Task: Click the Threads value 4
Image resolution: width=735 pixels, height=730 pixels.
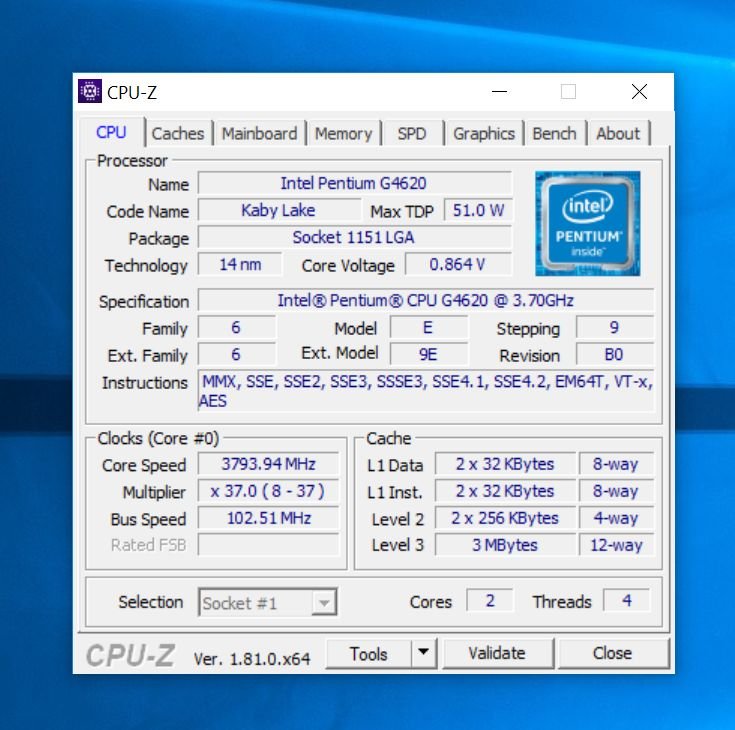Action: click(627, 601)
